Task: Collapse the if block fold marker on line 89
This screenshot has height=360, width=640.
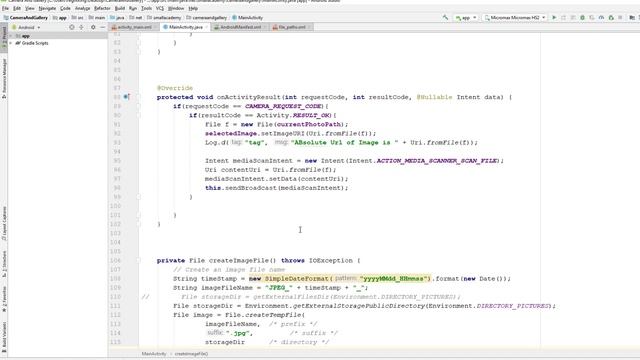Action: point(139,106)
